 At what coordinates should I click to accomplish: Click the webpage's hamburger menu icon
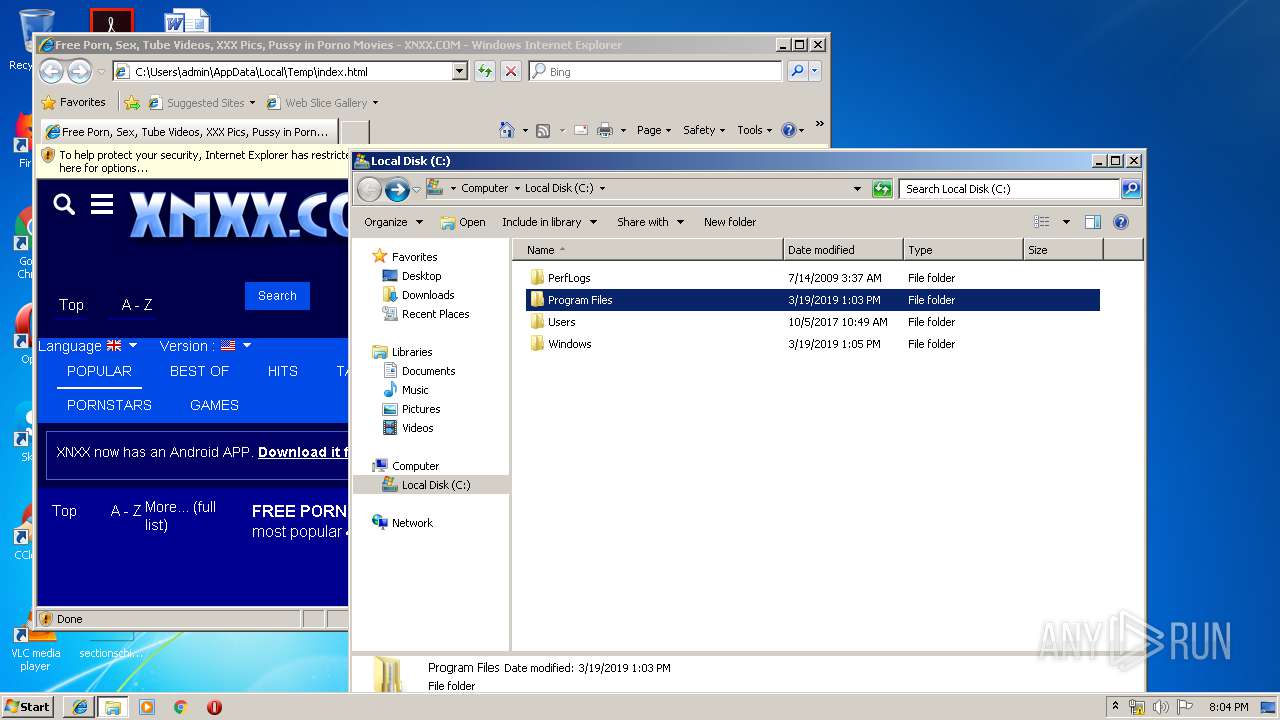pyautogui.click(x=101, y=205)
